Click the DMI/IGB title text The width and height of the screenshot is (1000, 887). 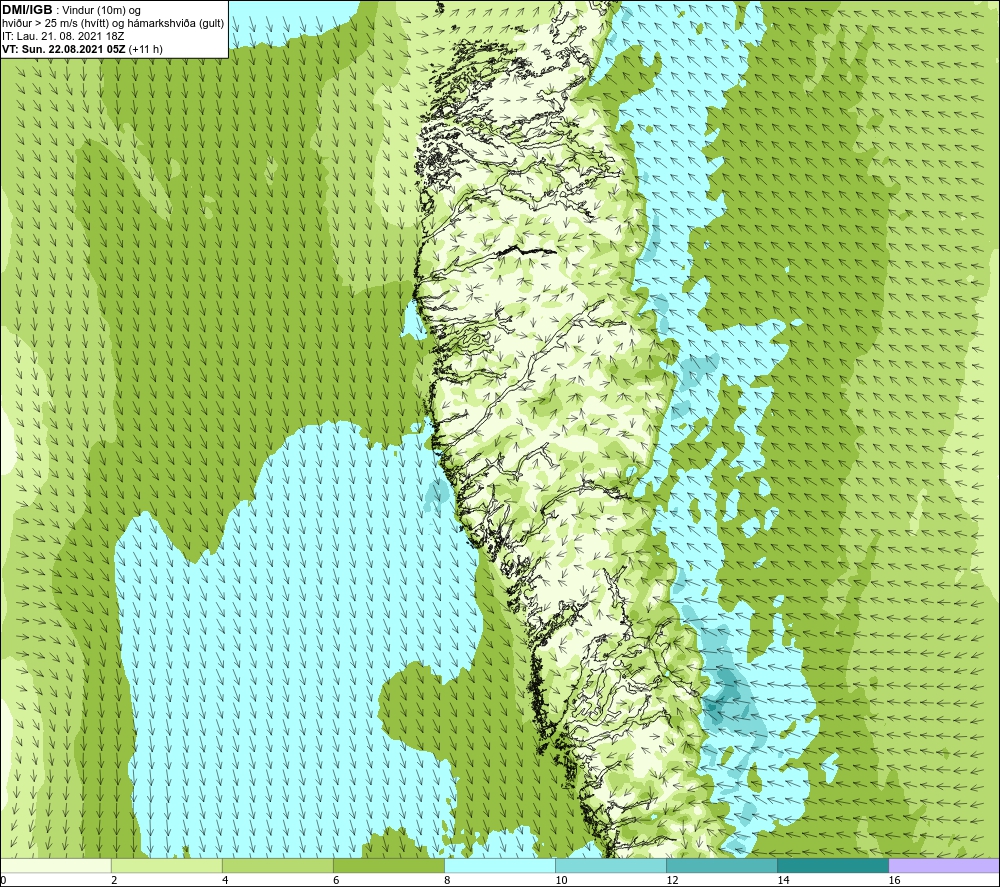(27, 10)
